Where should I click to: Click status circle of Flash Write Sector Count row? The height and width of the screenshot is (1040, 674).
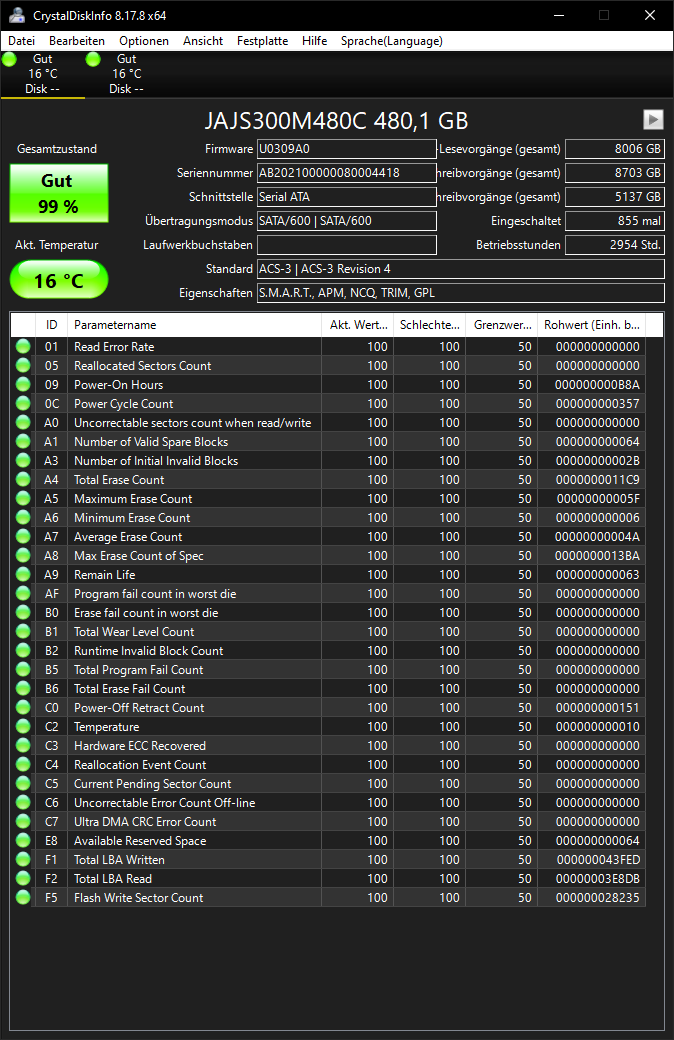pos(23,897)
